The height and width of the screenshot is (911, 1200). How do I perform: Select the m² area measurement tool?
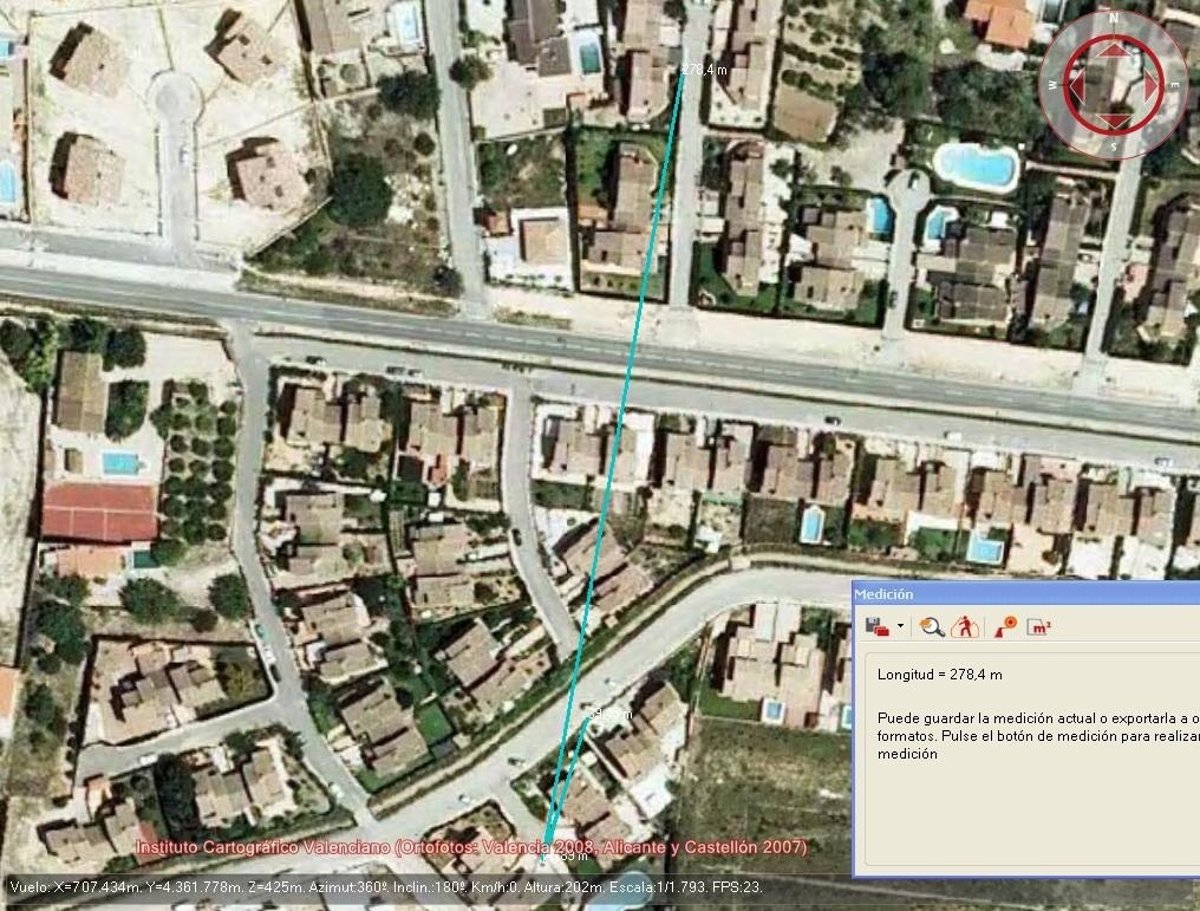coord(1040,627)
